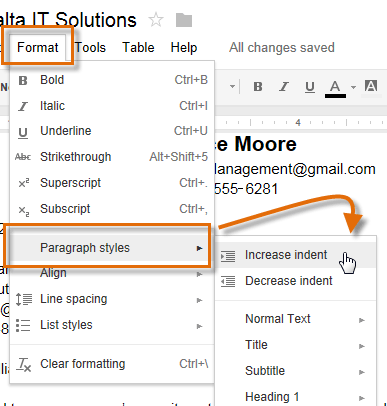Star the Malta IT Solutions document
387x406 pixels.
(x=156, y=20)
